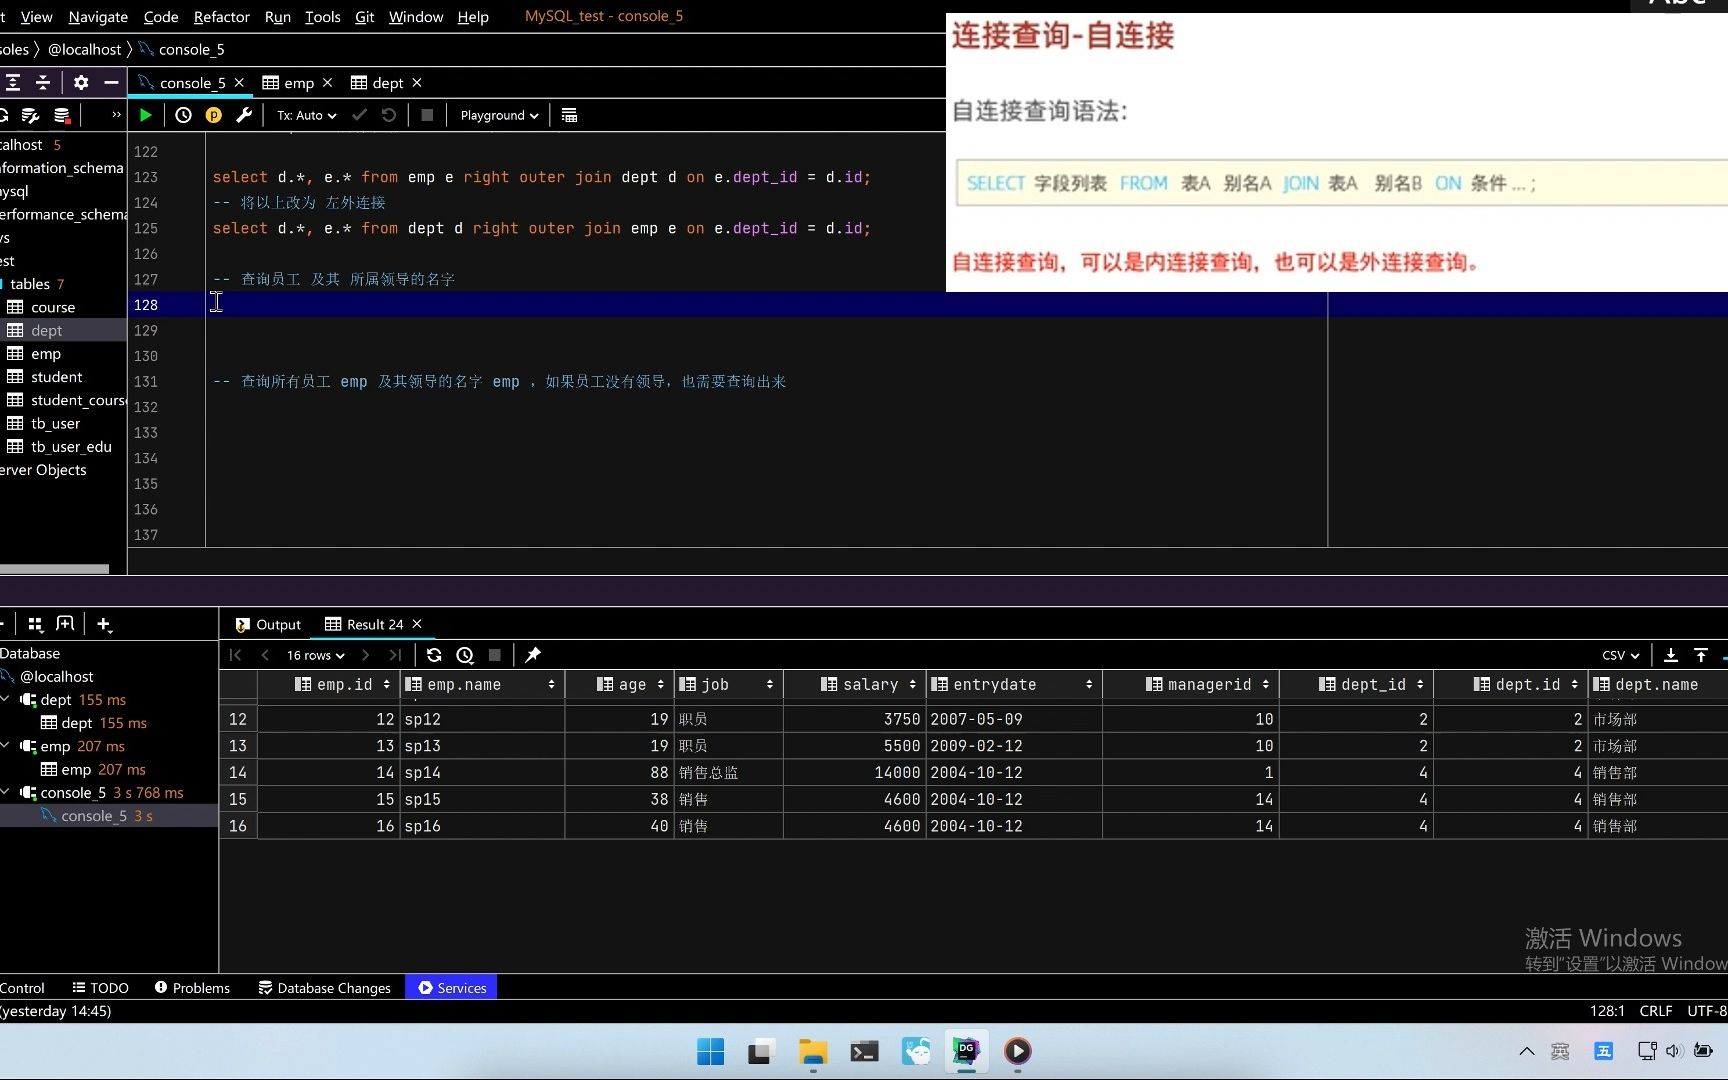Click the add plus icon in Services panel
This screenshot has width=1728, height=1080.
click(x=104, y=624)
